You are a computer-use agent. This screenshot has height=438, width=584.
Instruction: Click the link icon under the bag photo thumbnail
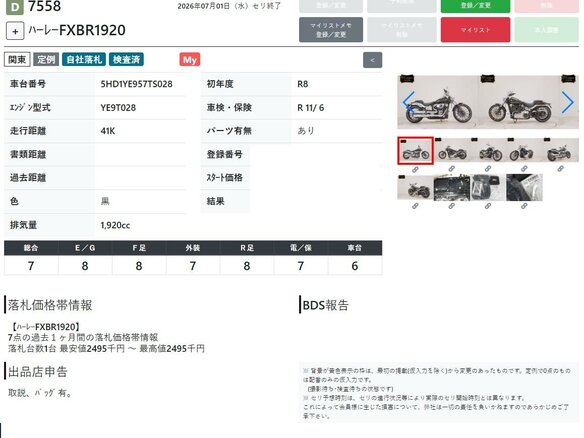coord(488,206)
